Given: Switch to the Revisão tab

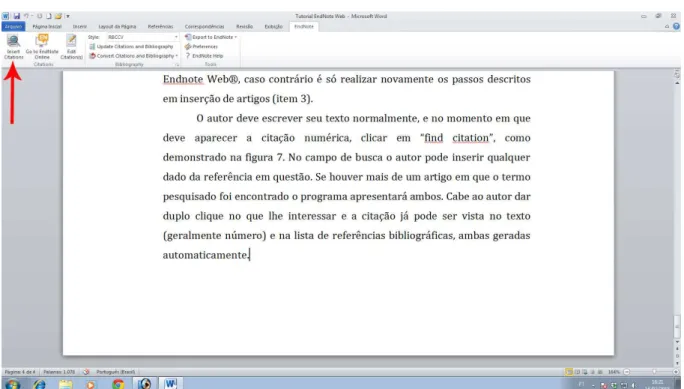Looking at the screenshot, I should point(244,27).
